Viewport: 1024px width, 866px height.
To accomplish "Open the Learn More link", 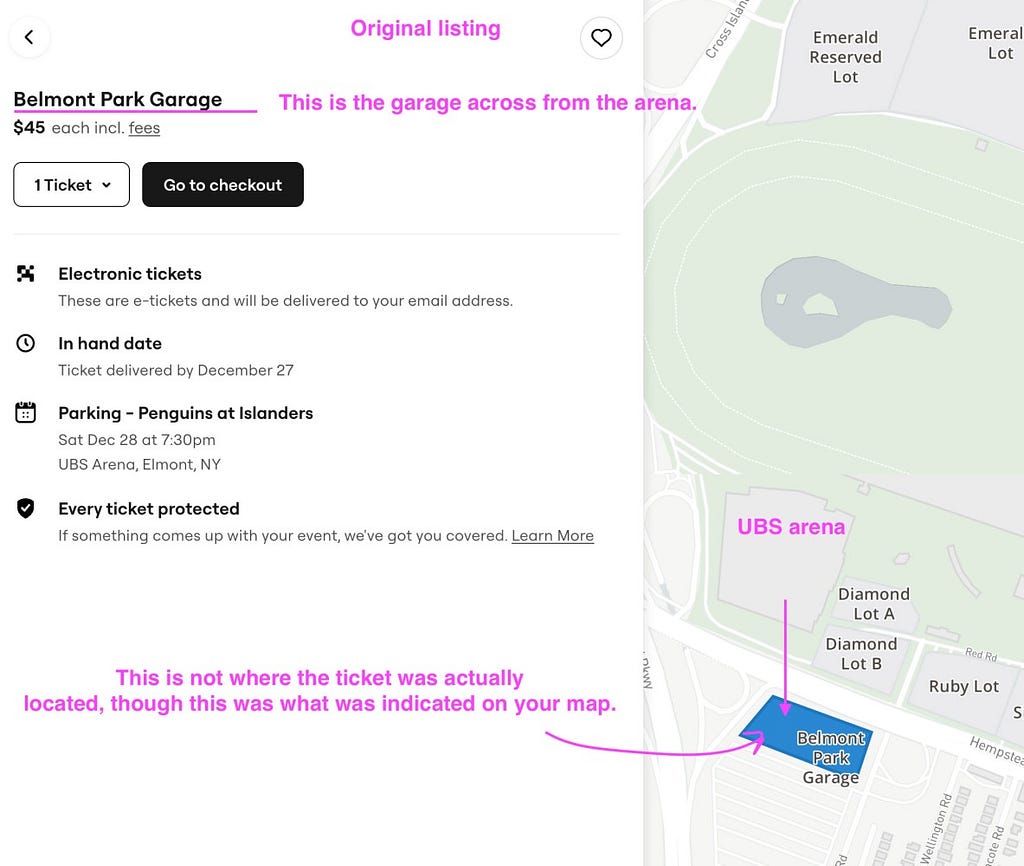I will tap(552, 536).
